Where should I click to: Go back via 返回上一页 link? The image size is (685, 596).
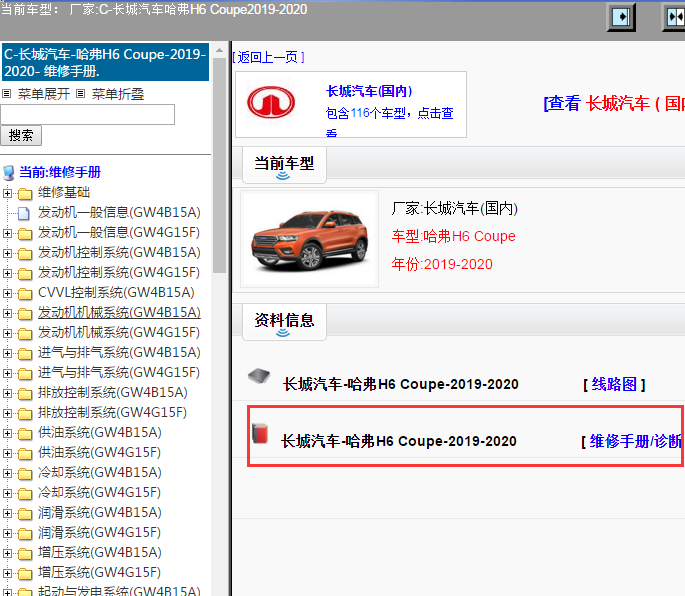click(x=268, y=57)
